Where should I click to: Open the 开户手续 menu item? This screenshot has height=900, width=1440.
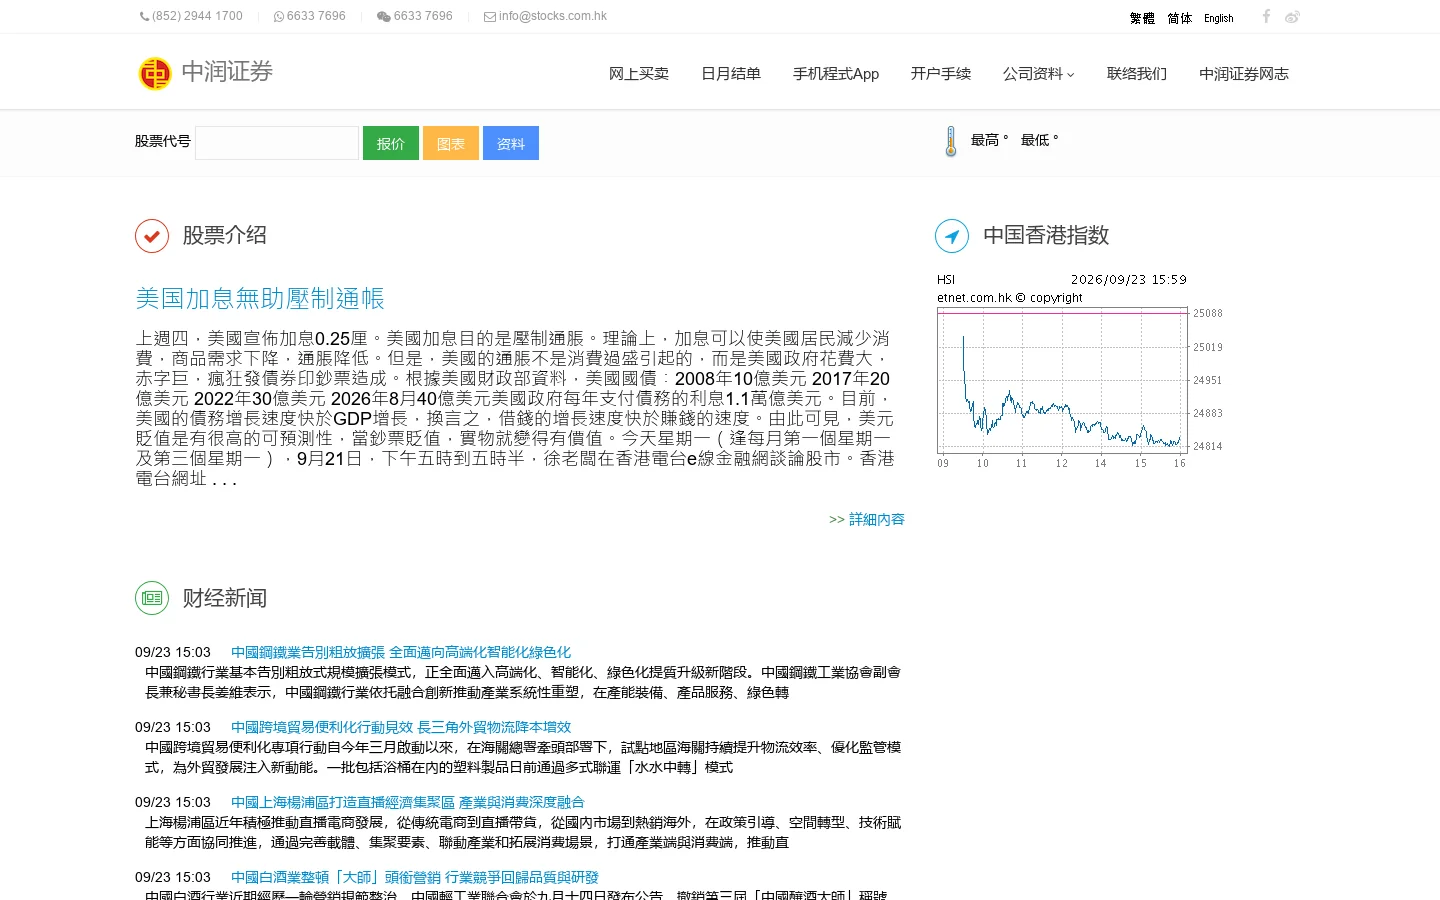pos(941,74)
